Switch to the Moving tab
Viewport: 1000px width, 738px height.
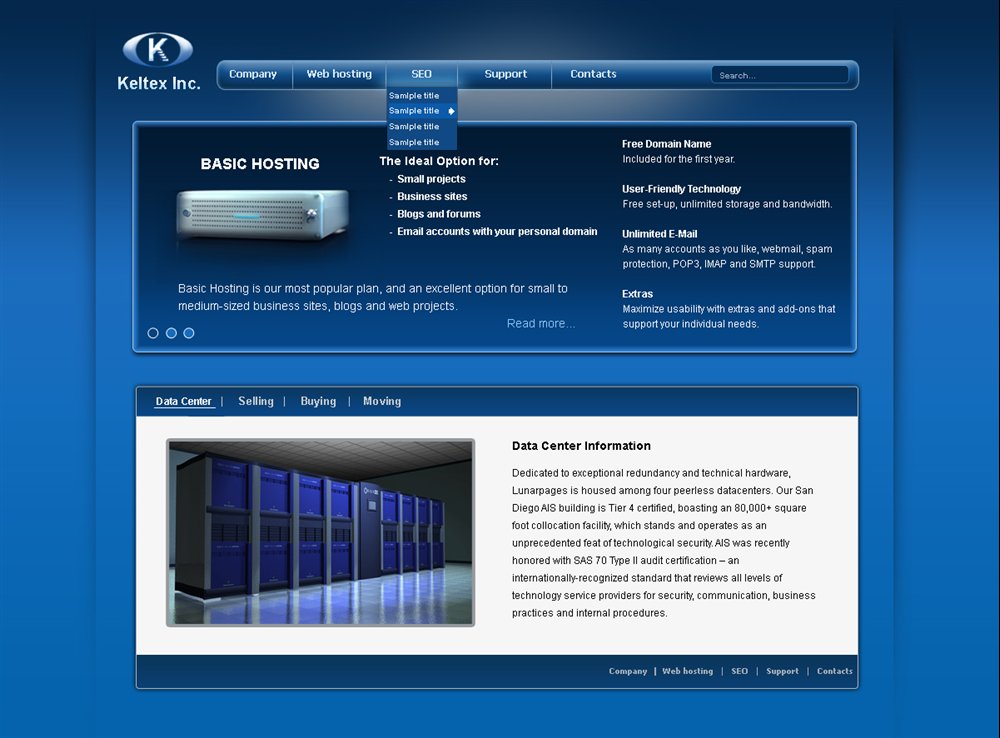click(382, 401)
